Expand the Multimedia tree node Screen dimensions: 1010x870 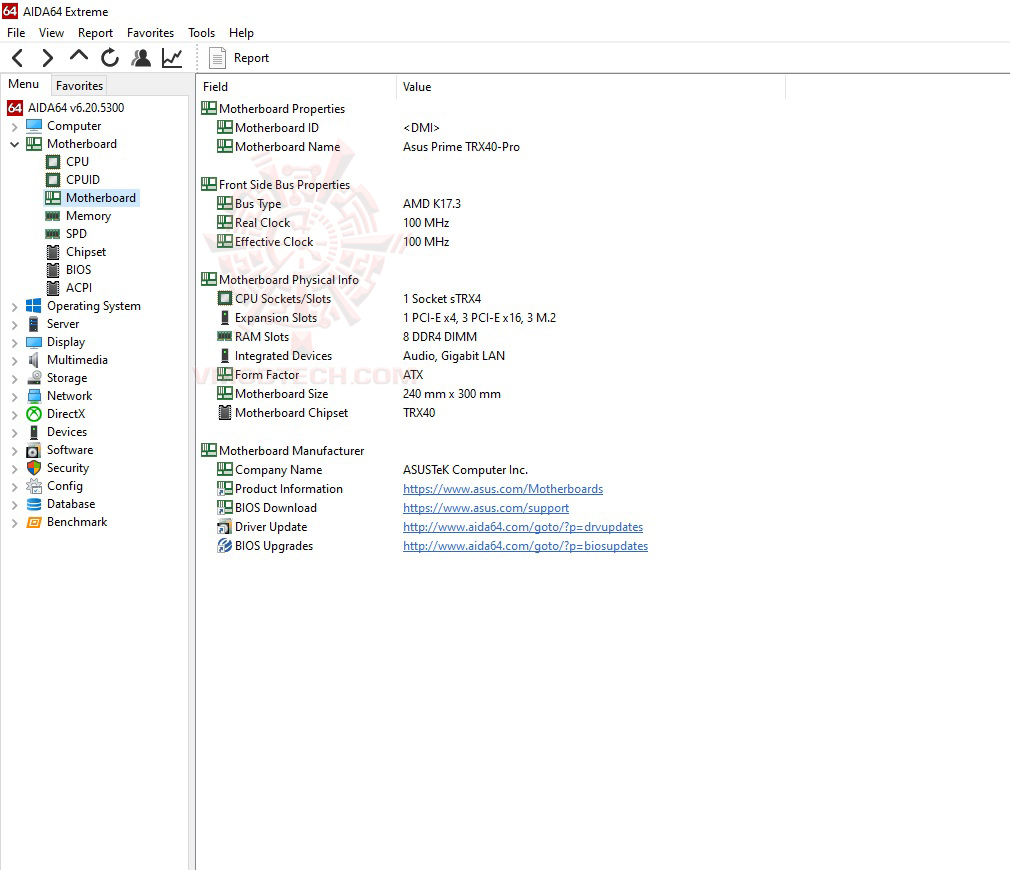click(14, 361)
